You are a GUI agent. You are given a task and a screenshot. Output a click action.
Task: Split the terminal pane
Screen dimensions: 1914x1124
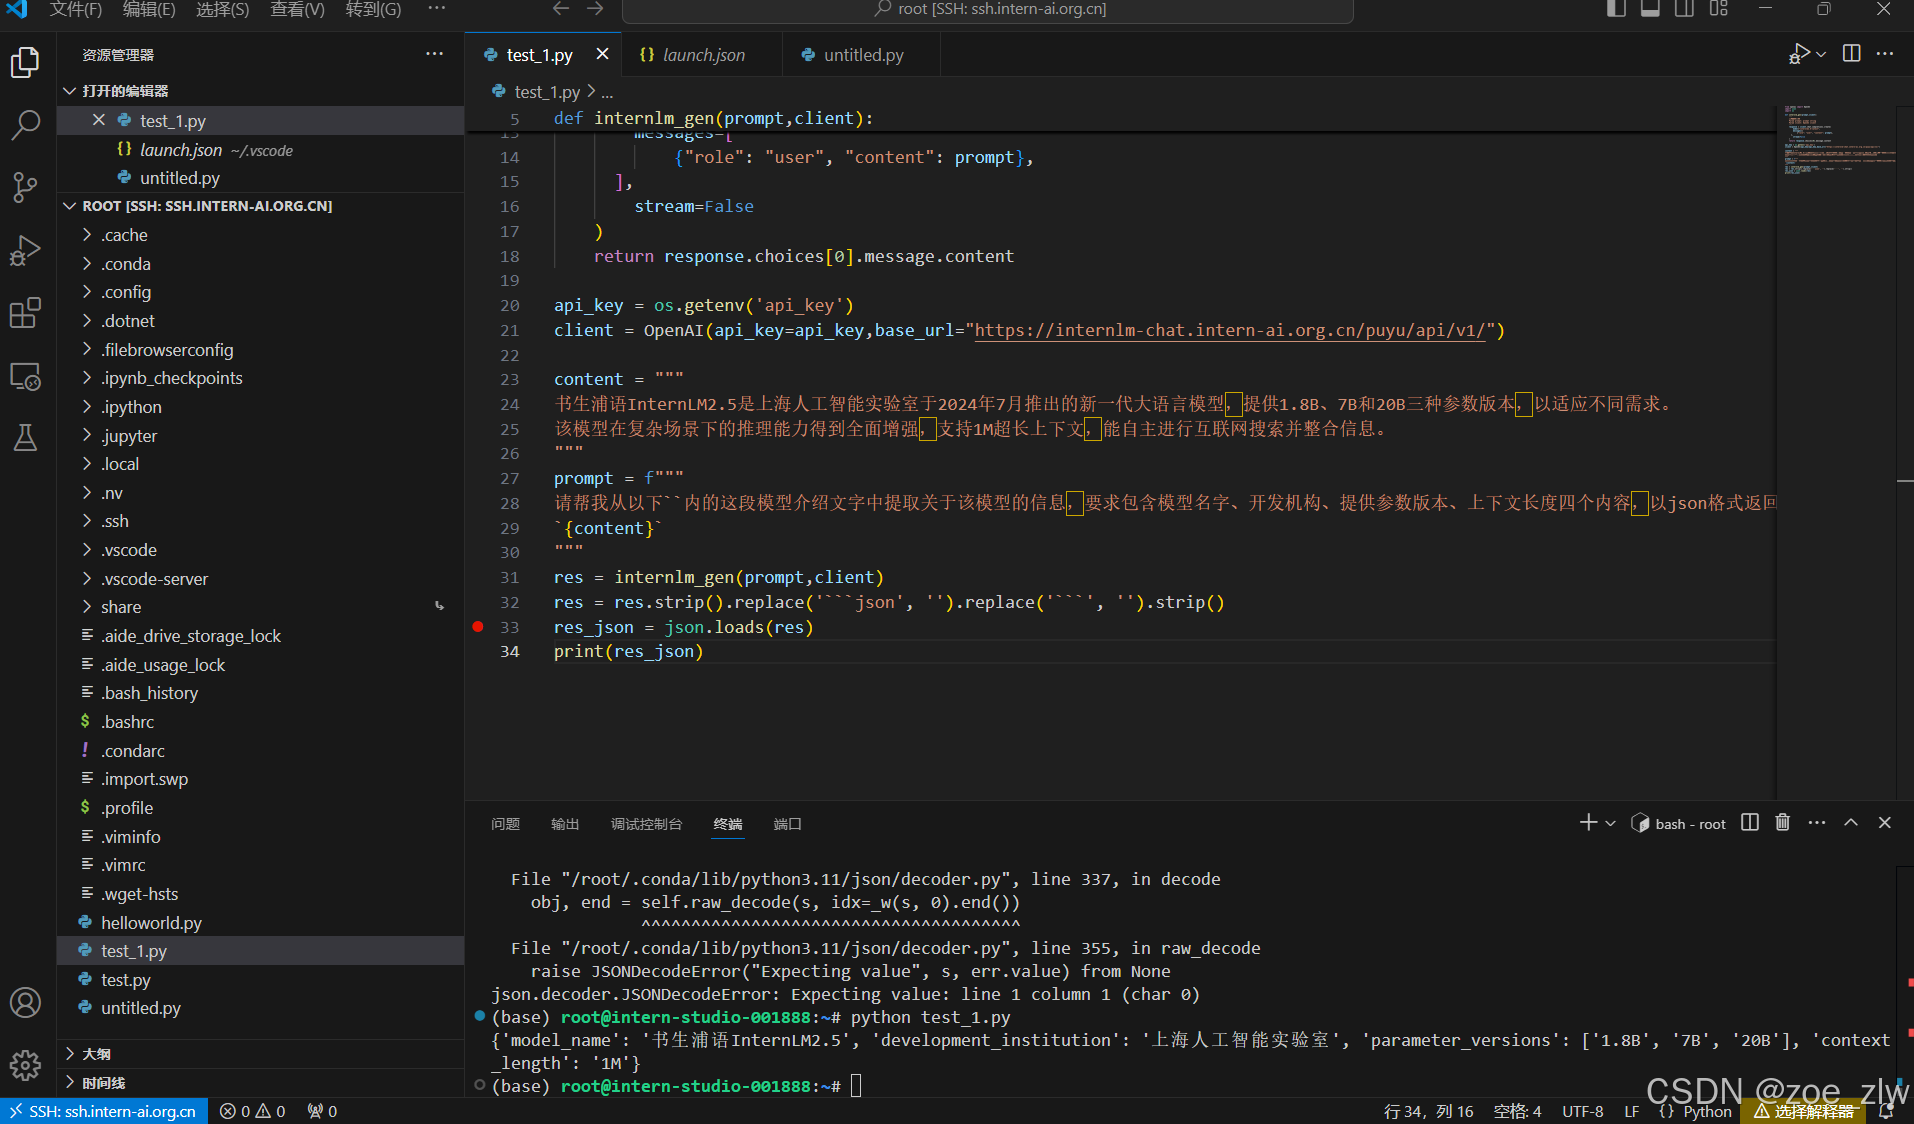(1750, 822)
